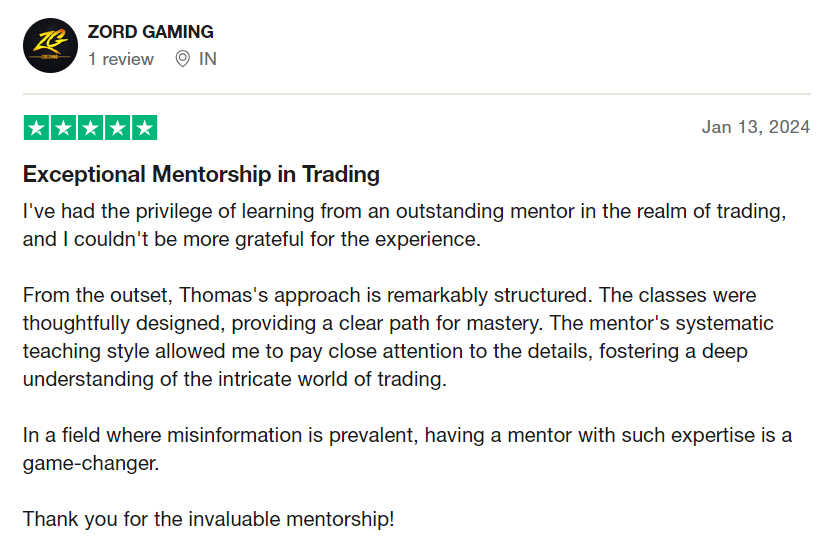The height and width of the screenshot is (543, 830).
Task: Open the "Exceptional Mentorship in Trading" review title
Action: (x=201, y=174)
